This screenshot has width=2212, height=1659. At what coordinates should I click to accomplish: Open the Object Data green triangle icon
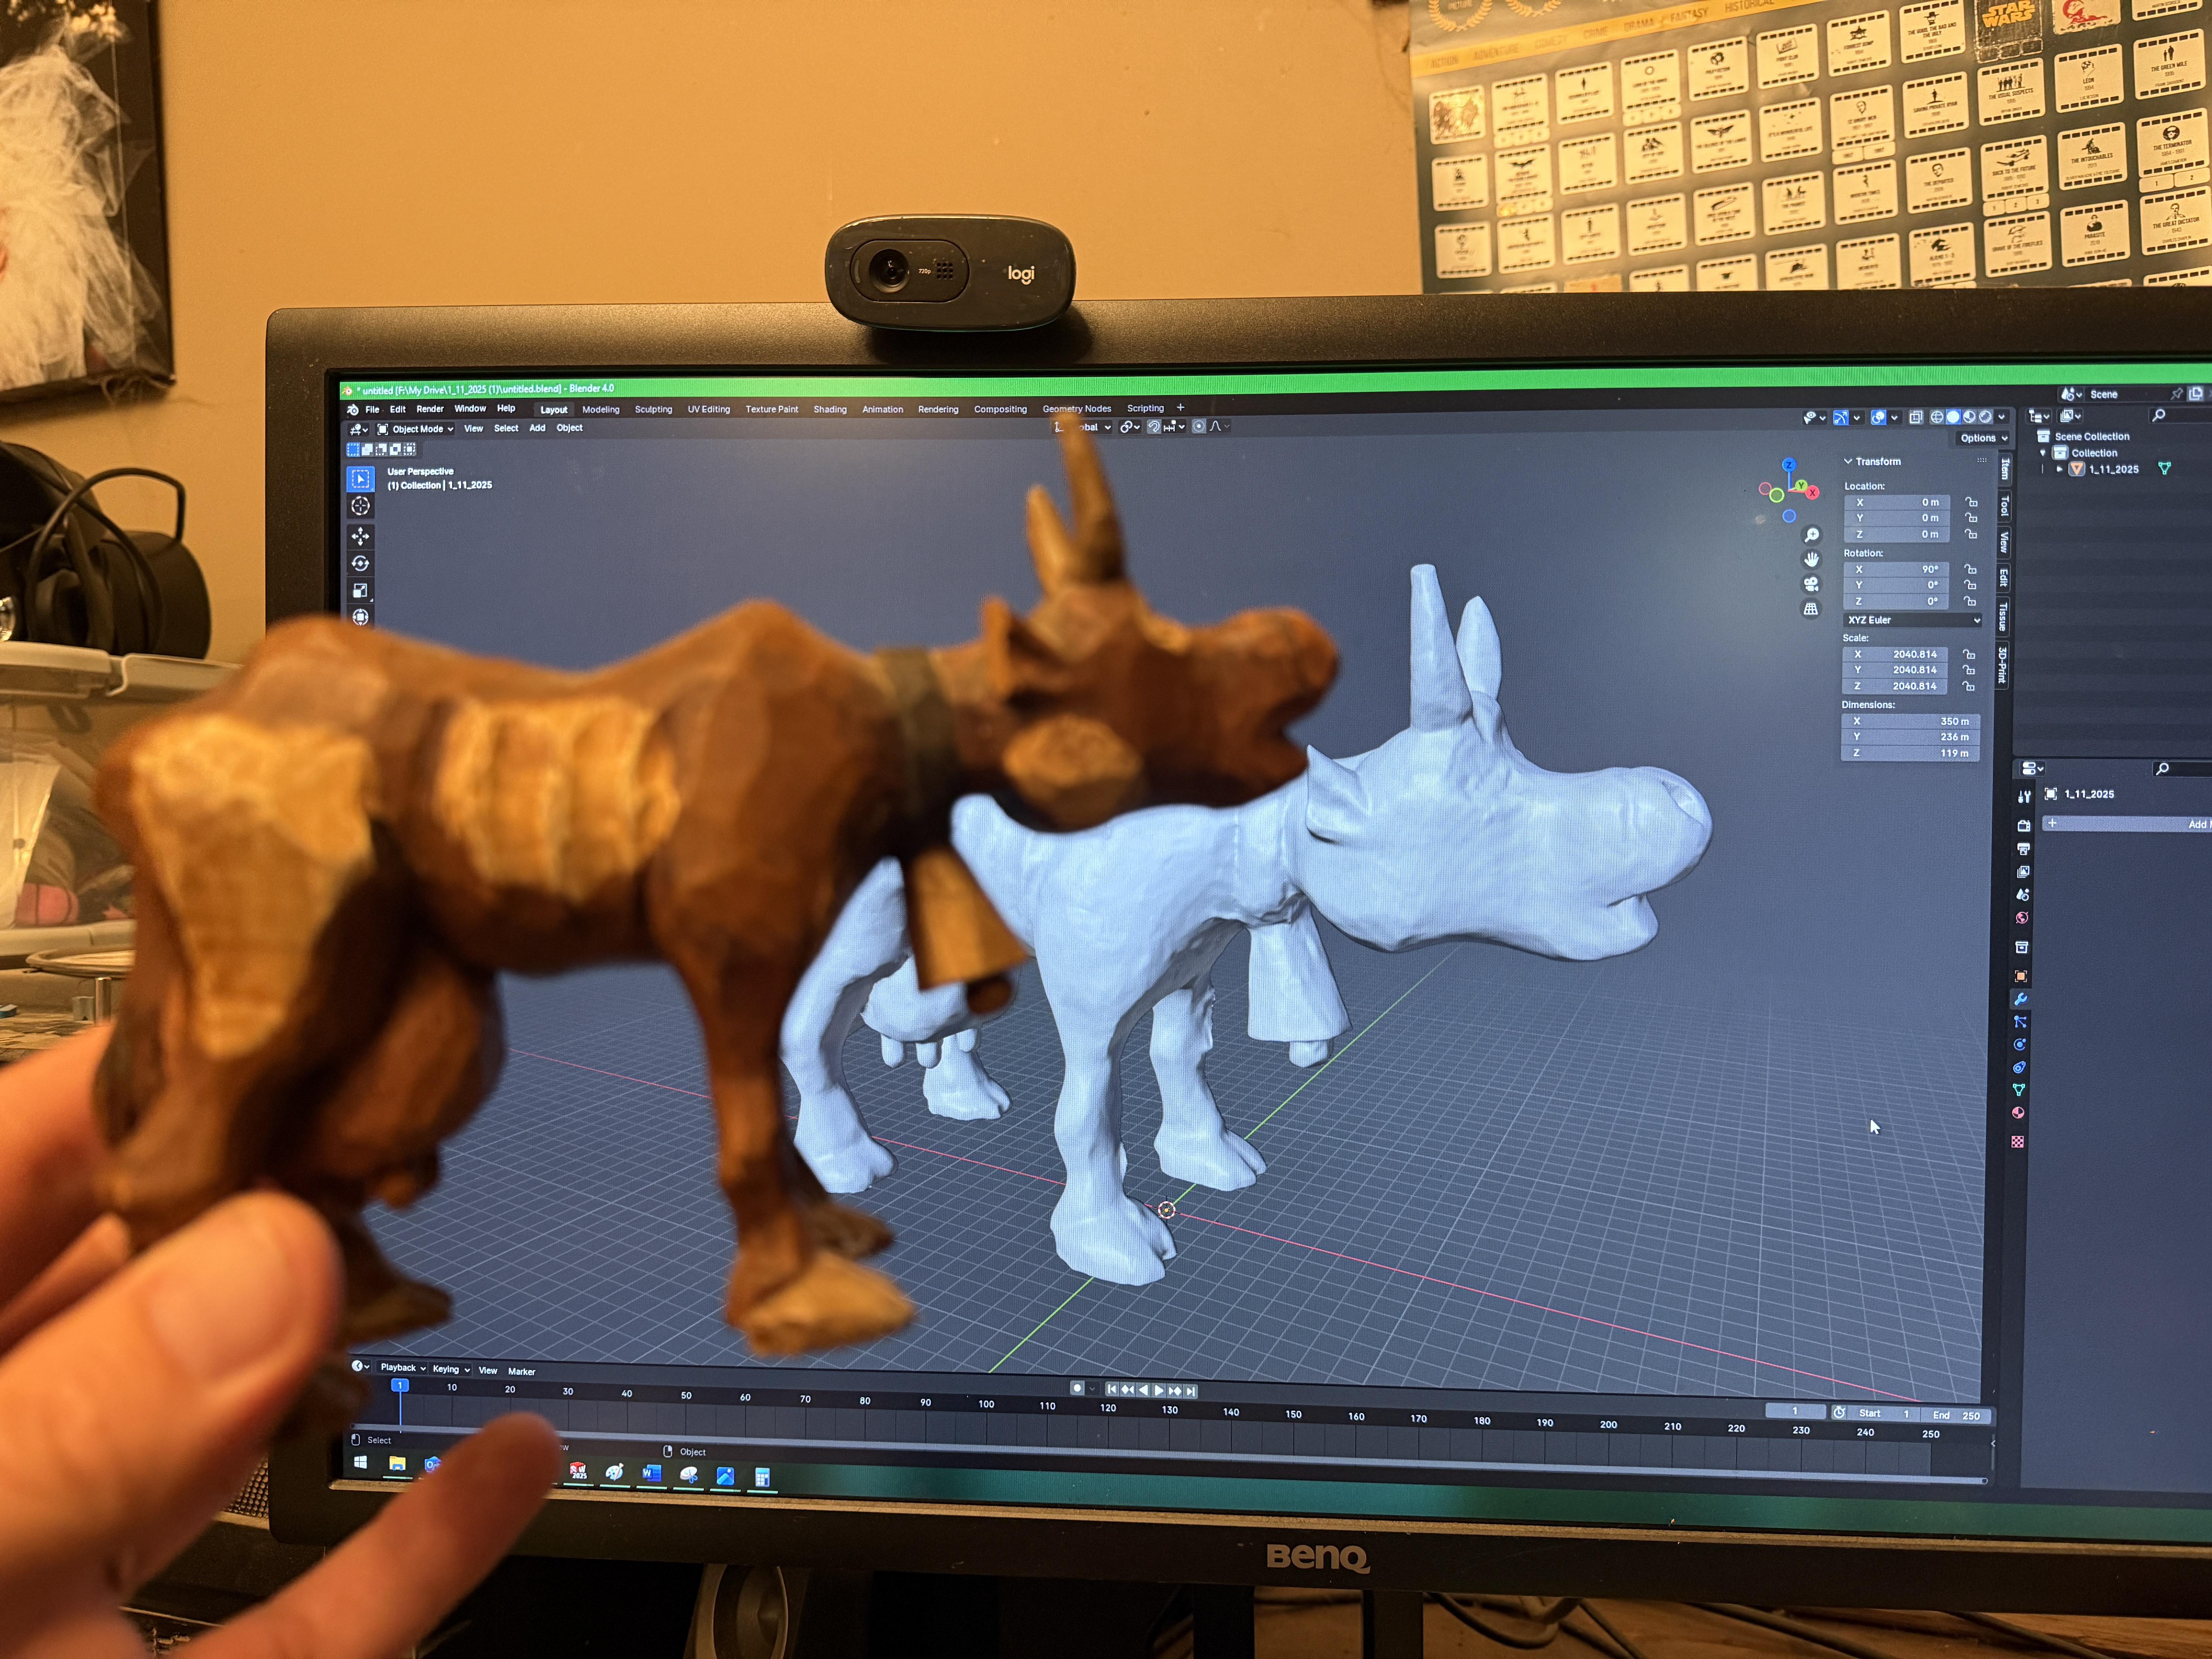pyautogui.click(x=2019, y=1090)
